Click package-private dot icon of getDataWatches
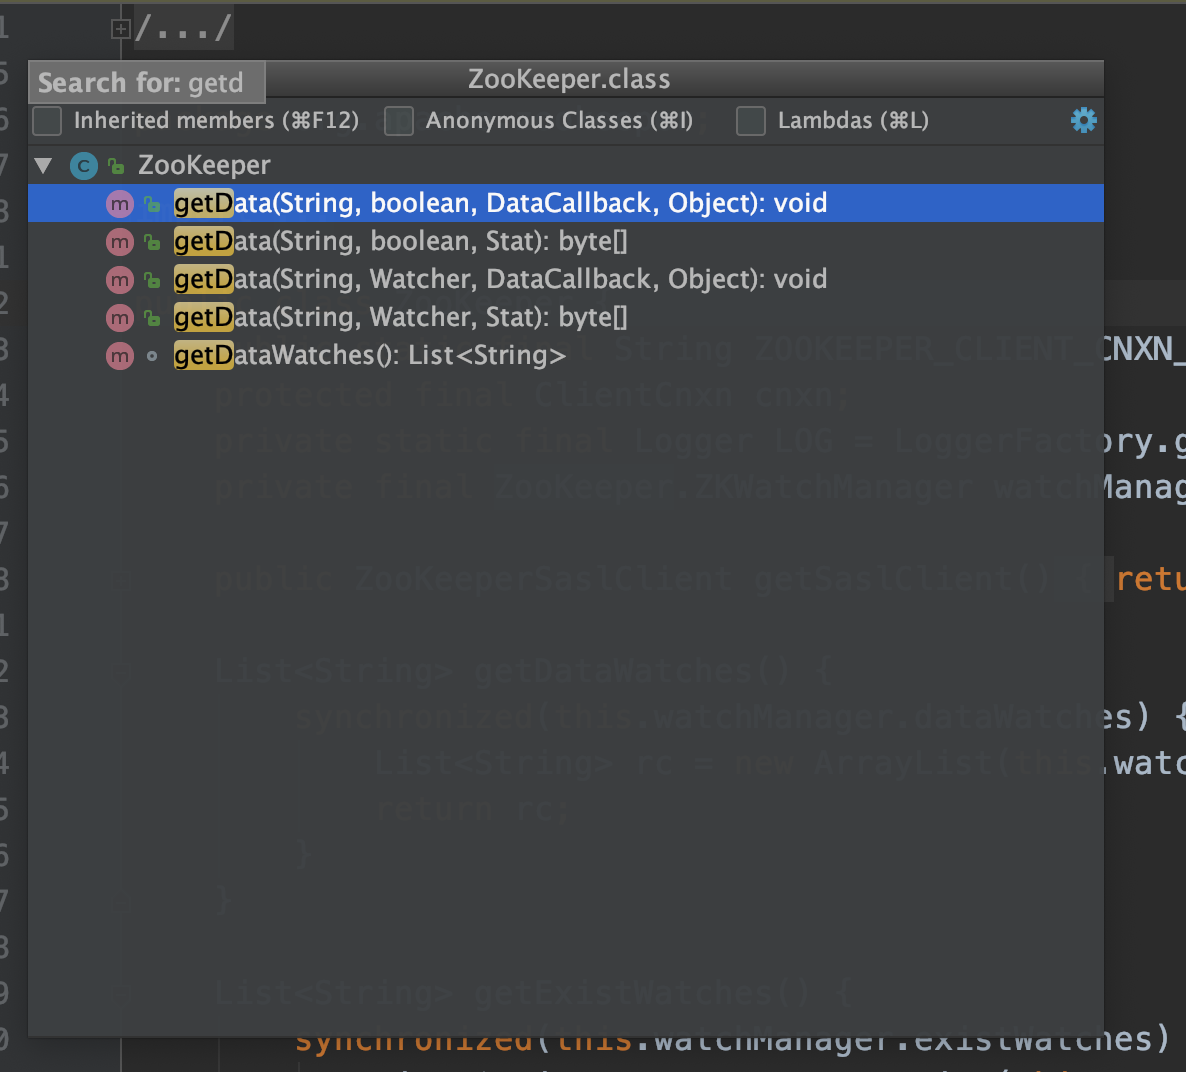Image resolution: width=1186 pixels, height=1072 pixels. pos(152,356)
